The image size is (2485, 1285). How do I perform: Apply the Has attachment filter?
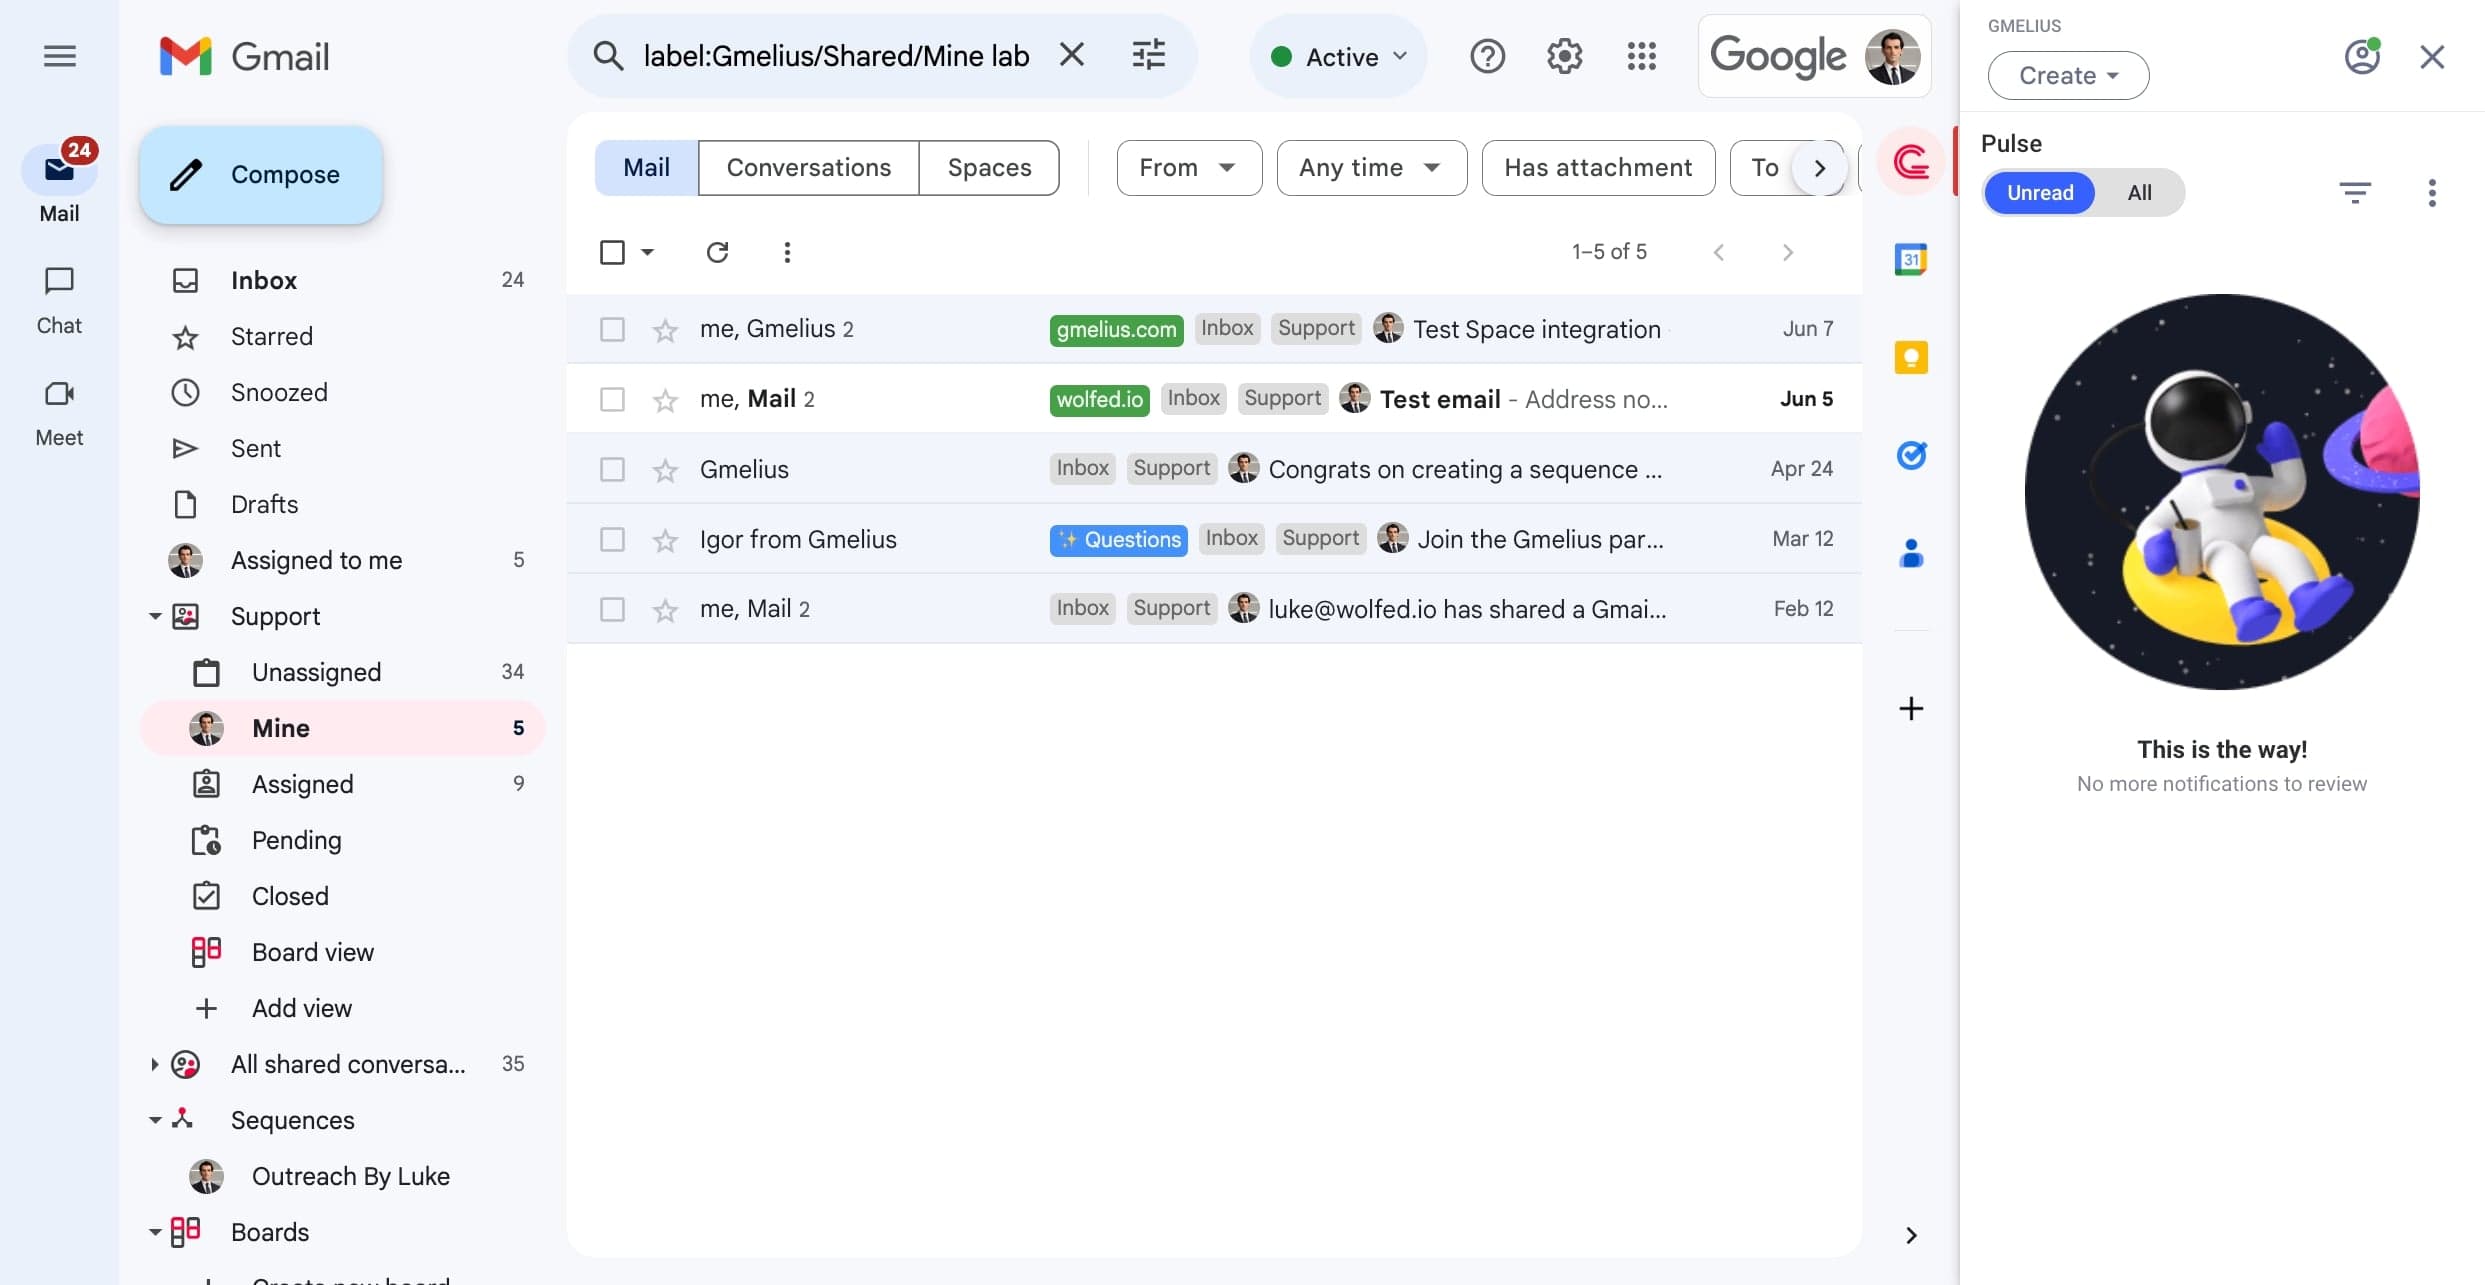tap(1598, 167)
